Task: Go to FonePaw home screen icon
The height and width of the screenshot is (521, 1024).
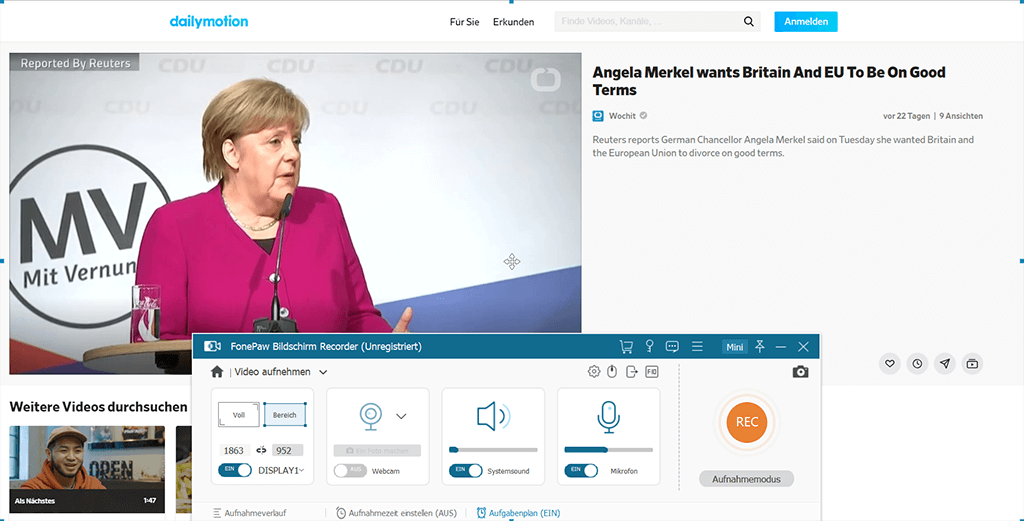Action: pos(217,371)
